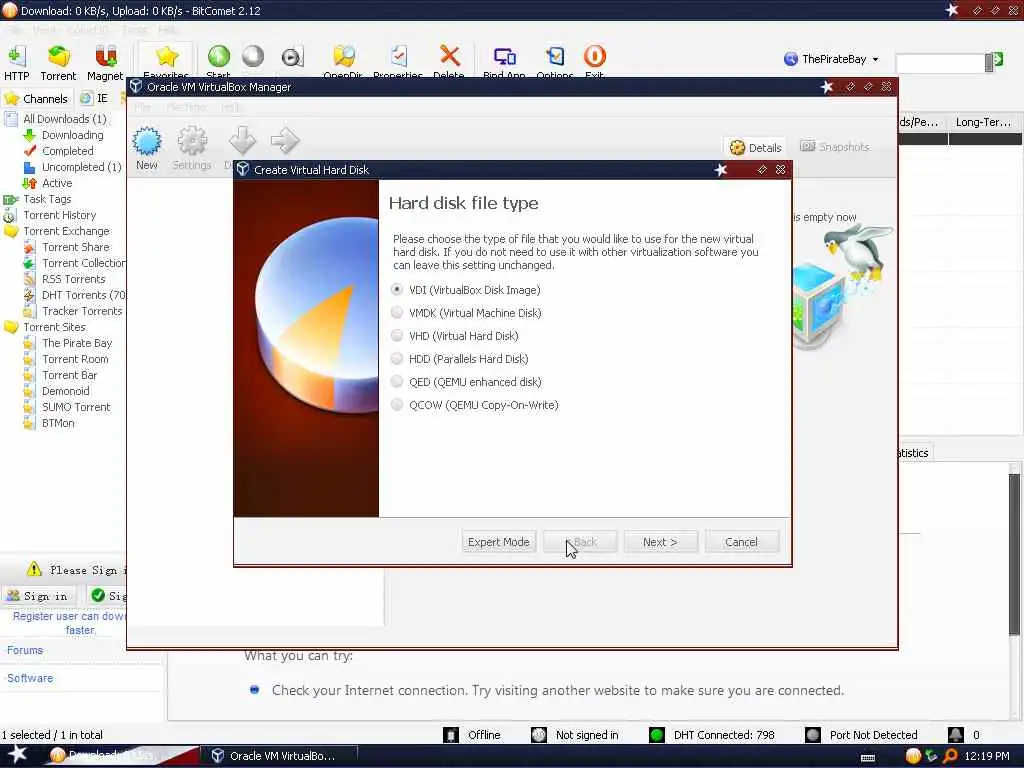
Task: Expand Torrent Exchange folder
Action: click(57, 231)
